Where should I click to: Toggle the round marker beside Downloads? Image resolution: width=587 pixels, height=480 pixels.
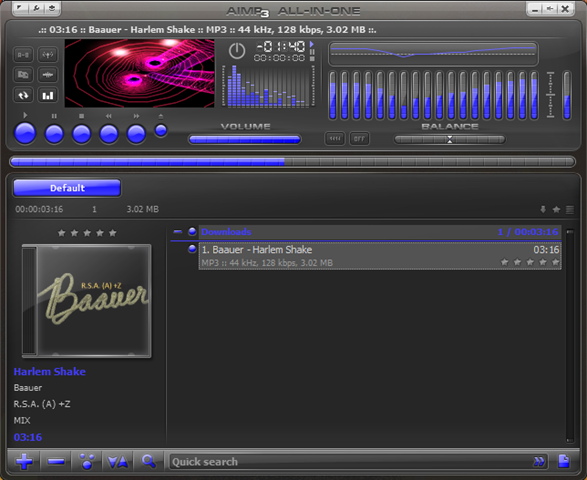tap(192, 231)
